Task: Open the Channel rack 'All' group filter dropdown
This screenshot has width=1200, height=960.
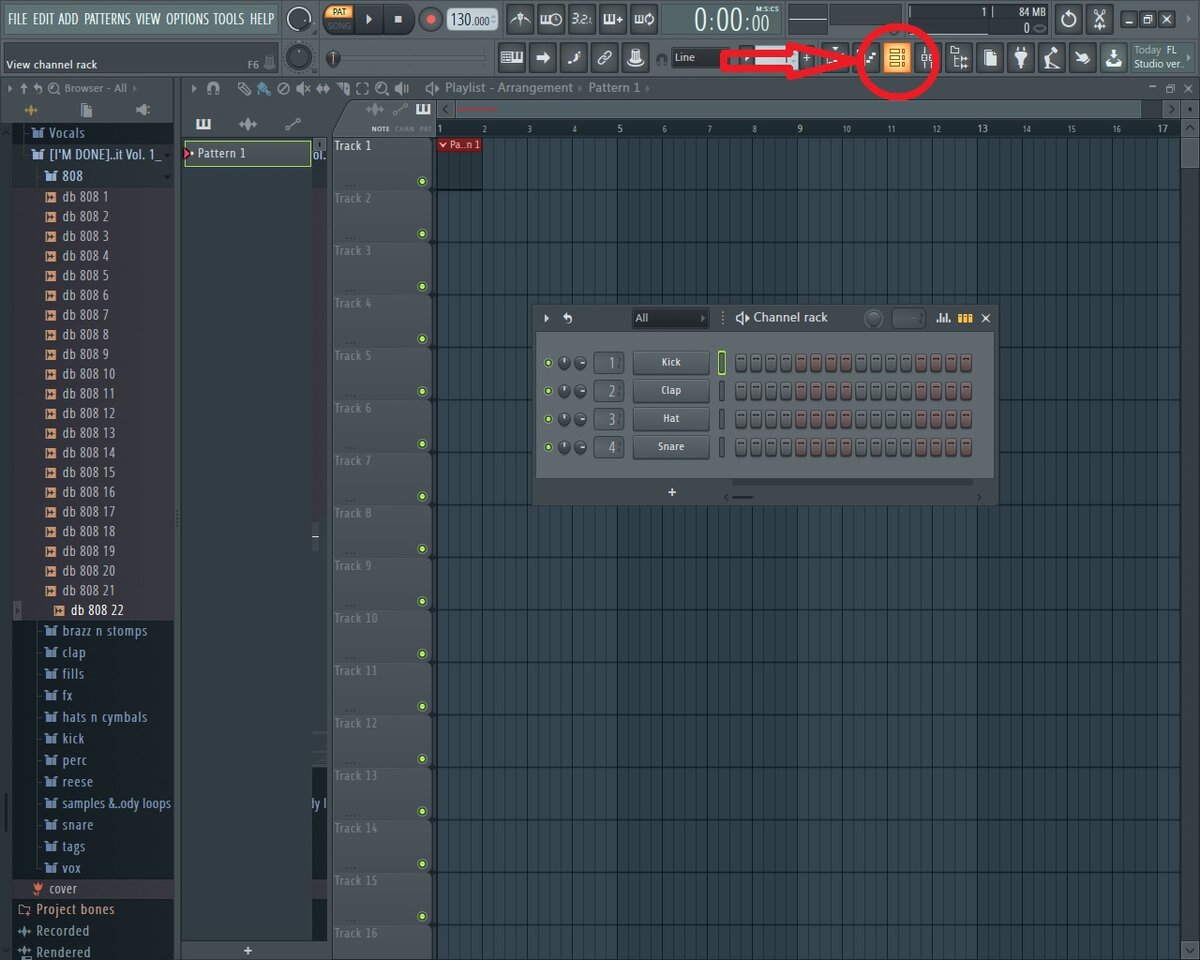Action: point(670,318)
